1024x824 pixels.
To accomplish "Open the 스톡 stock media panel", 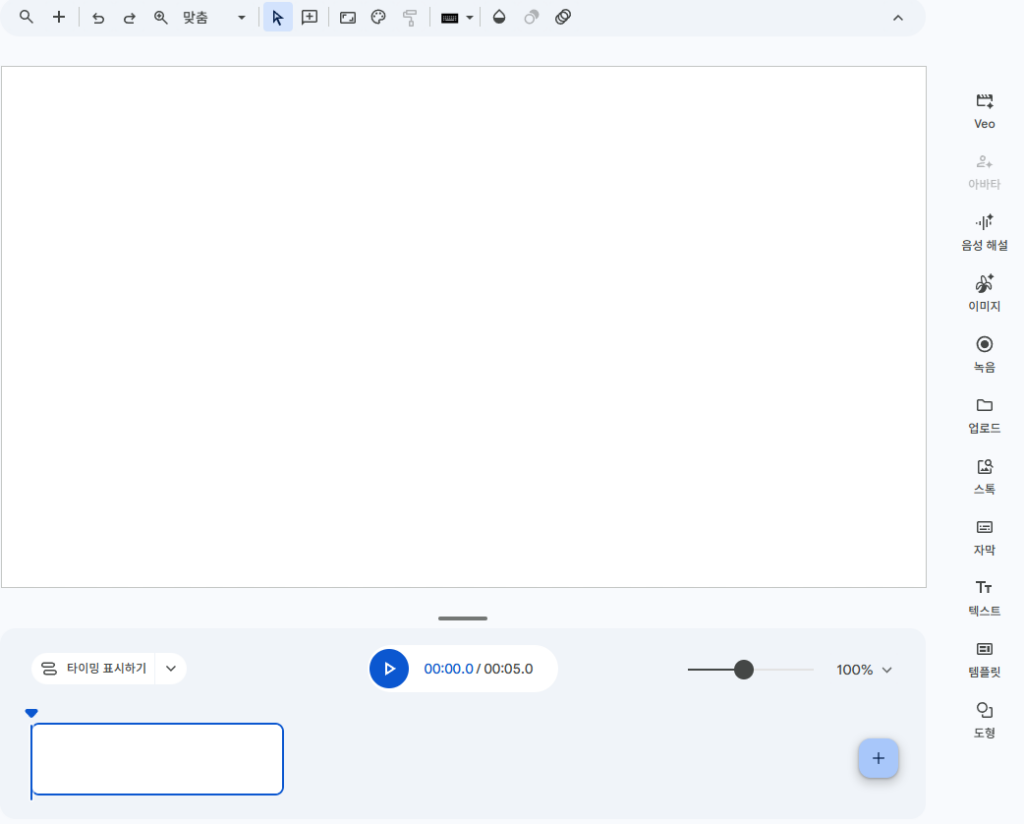I will (x=984, y=476).
